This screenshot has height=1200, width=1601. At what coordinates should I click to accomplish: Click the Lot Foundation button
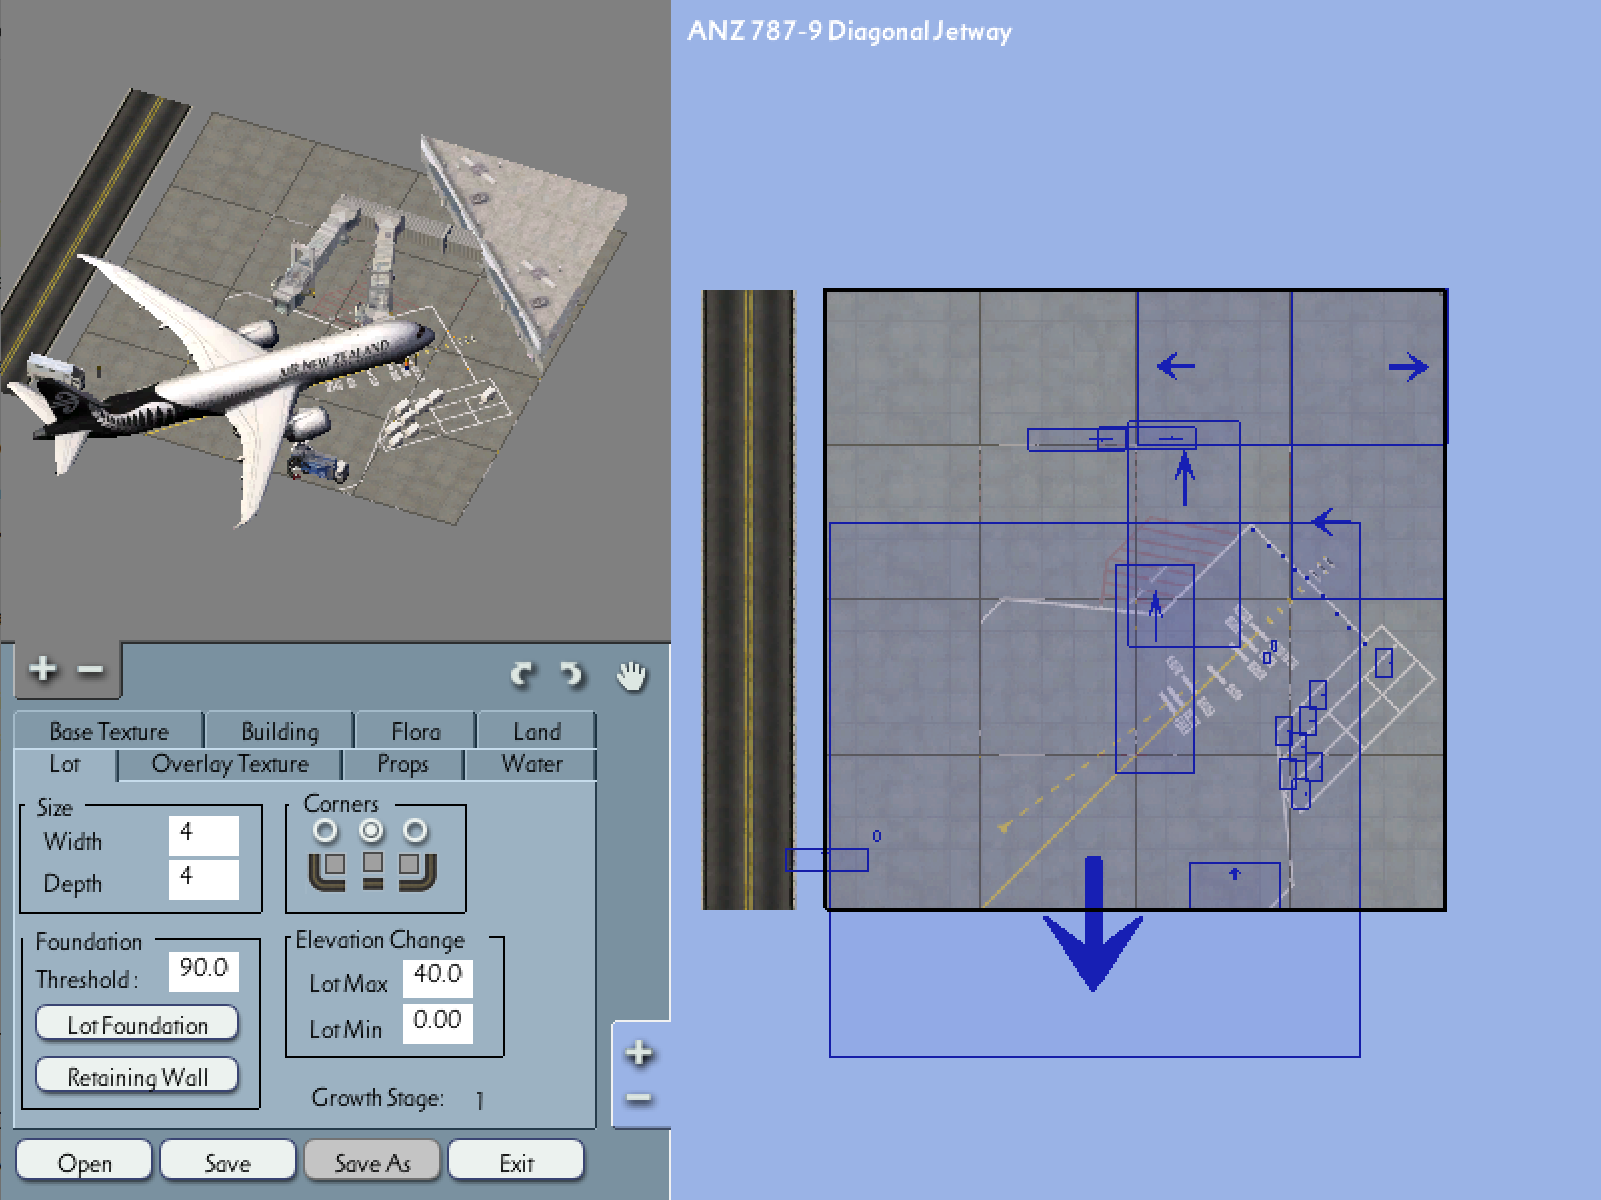pos(137,1024)
